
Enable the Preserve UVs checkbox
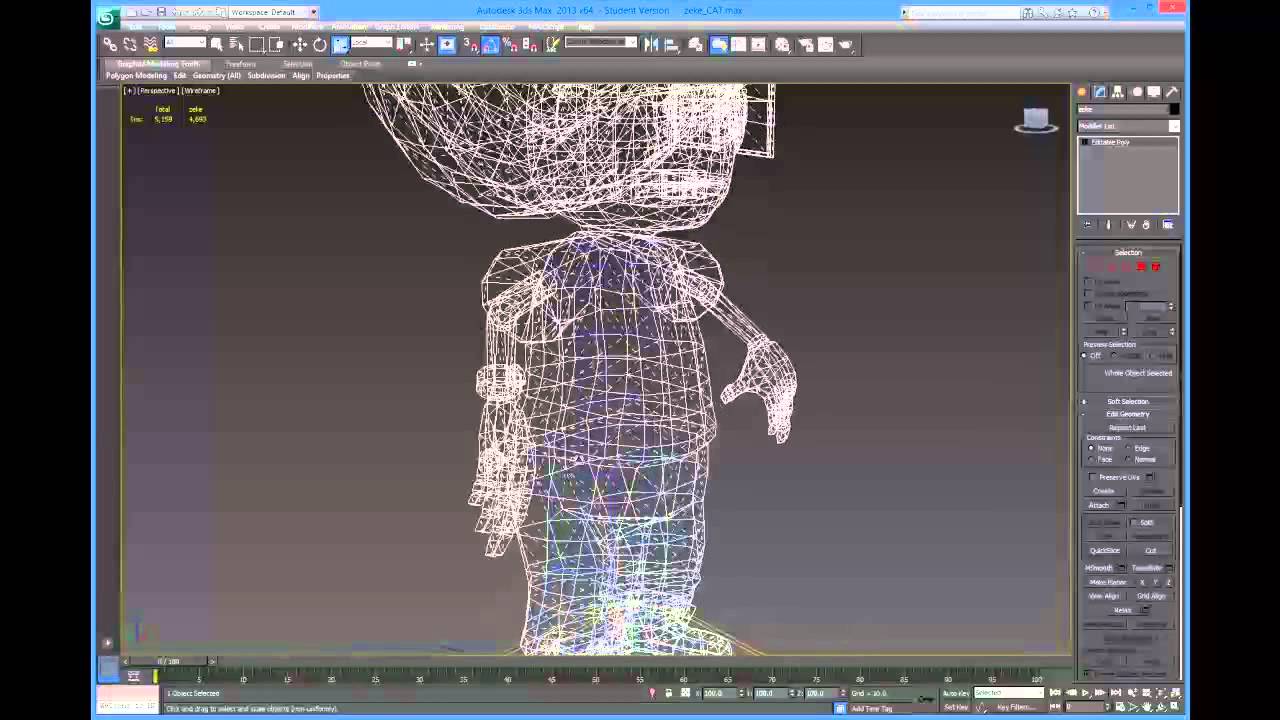click(1093, 477)
